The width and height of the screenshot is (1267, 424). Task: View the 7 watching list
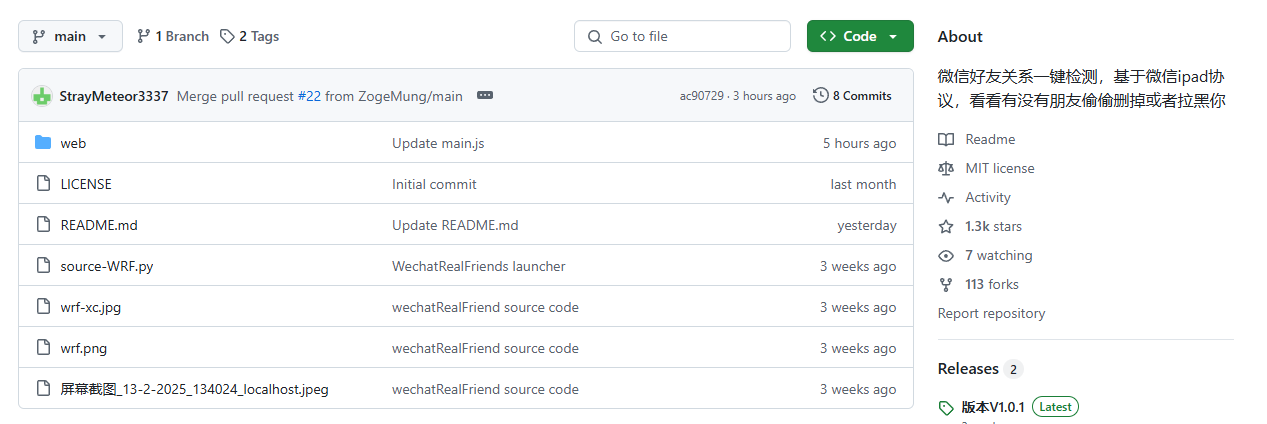[998, 255]
